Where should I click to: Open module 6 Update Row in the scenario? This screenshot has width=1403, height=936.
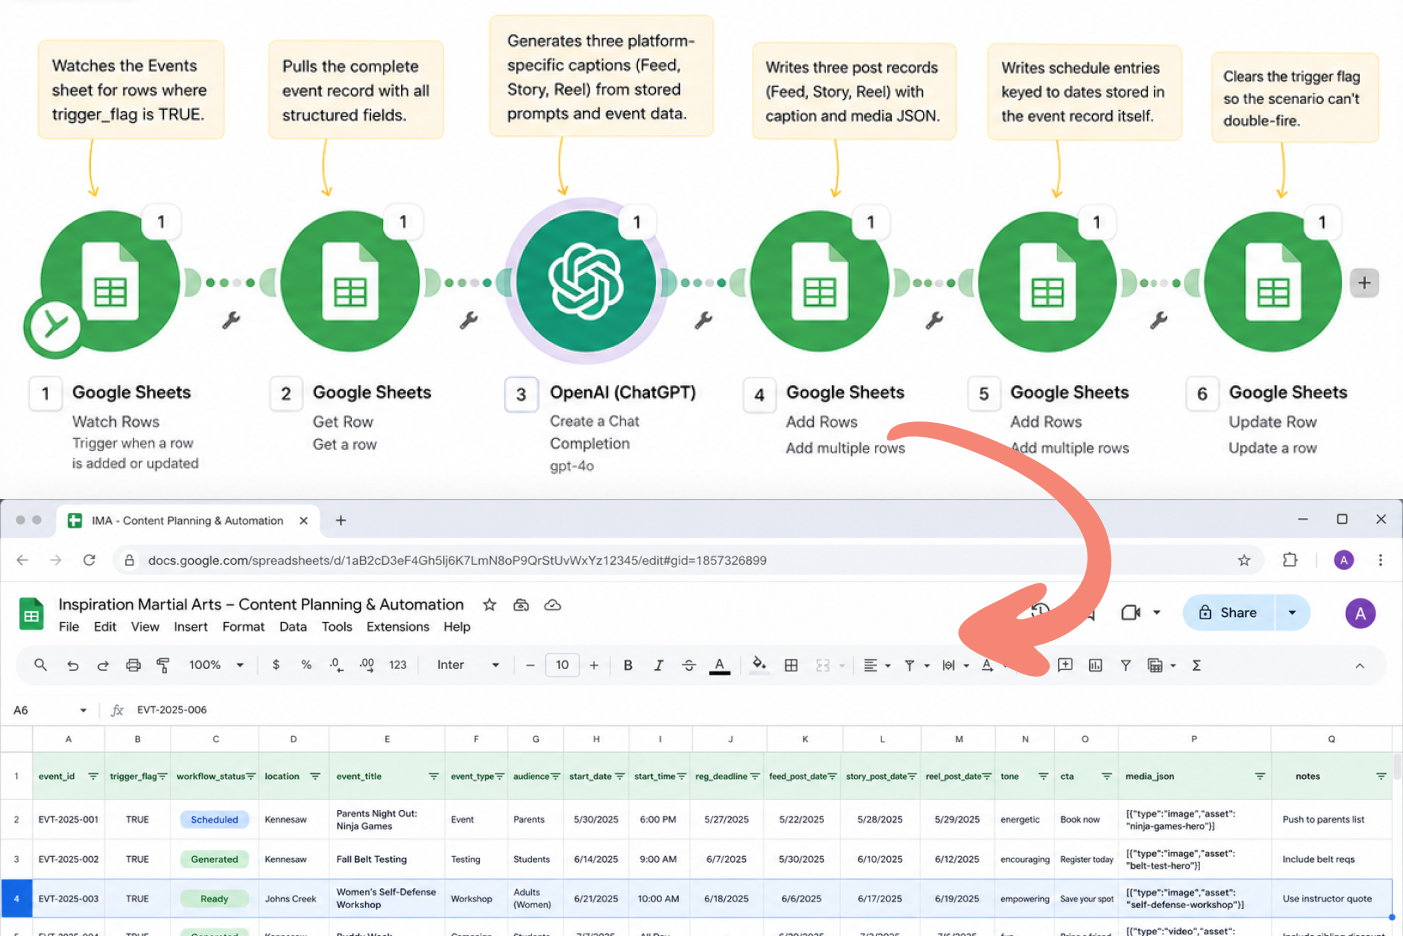pyautogui.click(x=1273, y=281)
